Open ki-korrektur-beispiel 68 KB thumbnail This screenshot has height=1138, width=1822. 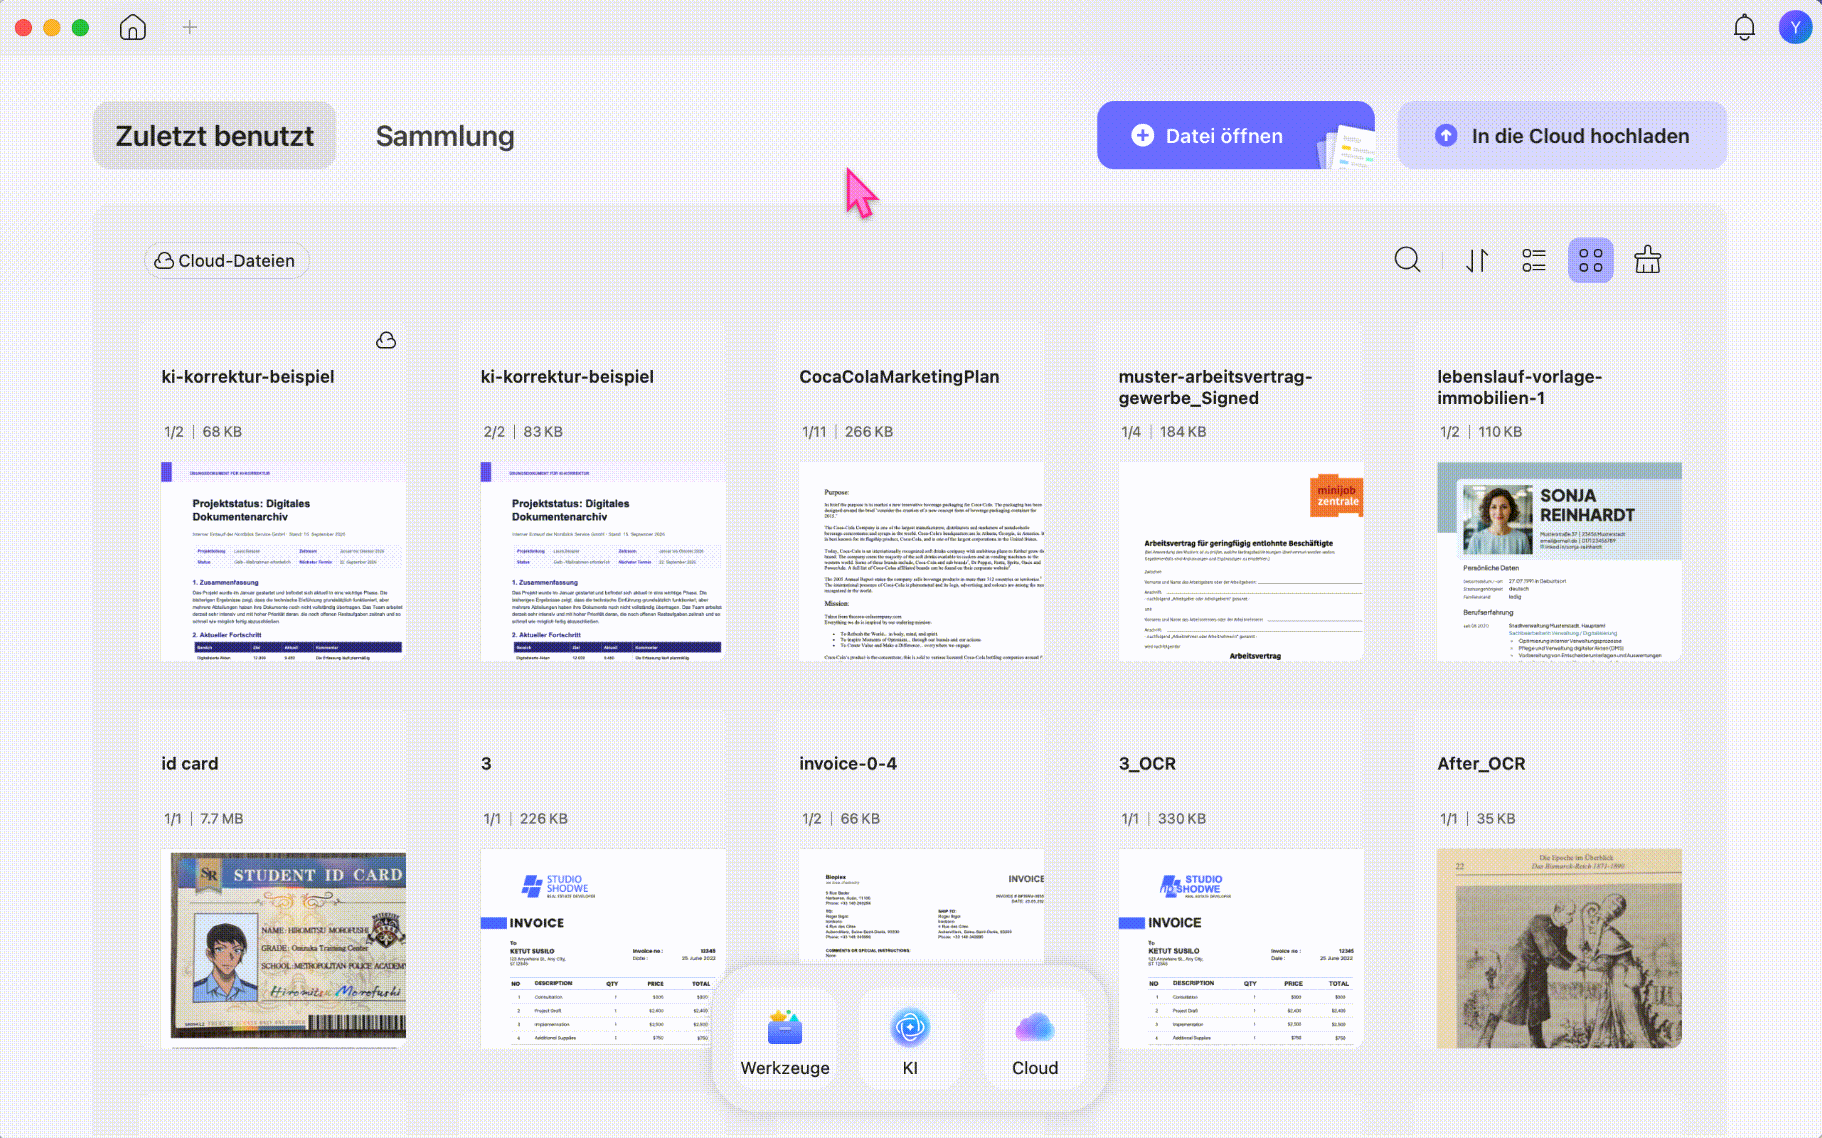[x=284, y=561]
